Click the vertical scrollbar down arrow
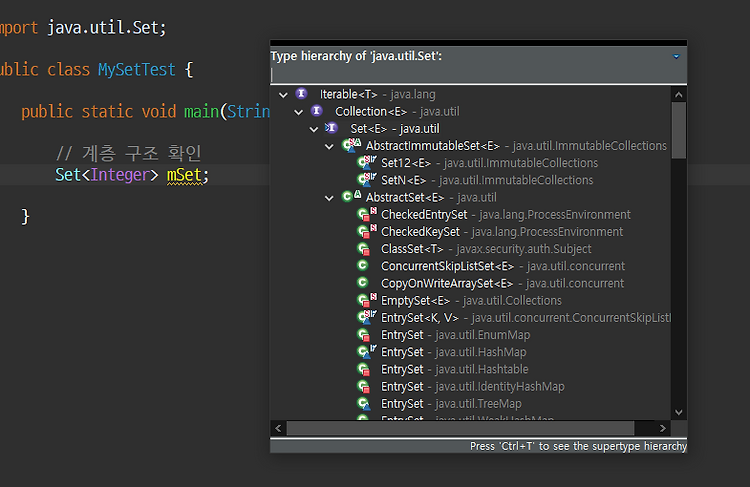 click(678, 412)
